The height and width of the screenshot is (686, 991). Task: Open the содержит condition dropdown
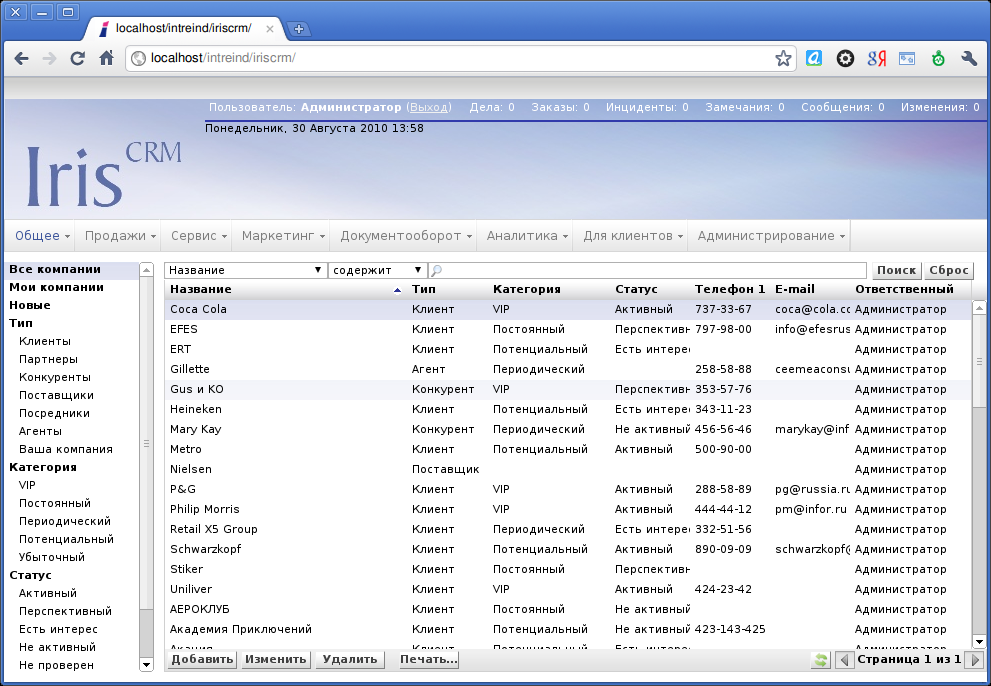point(378,270)
